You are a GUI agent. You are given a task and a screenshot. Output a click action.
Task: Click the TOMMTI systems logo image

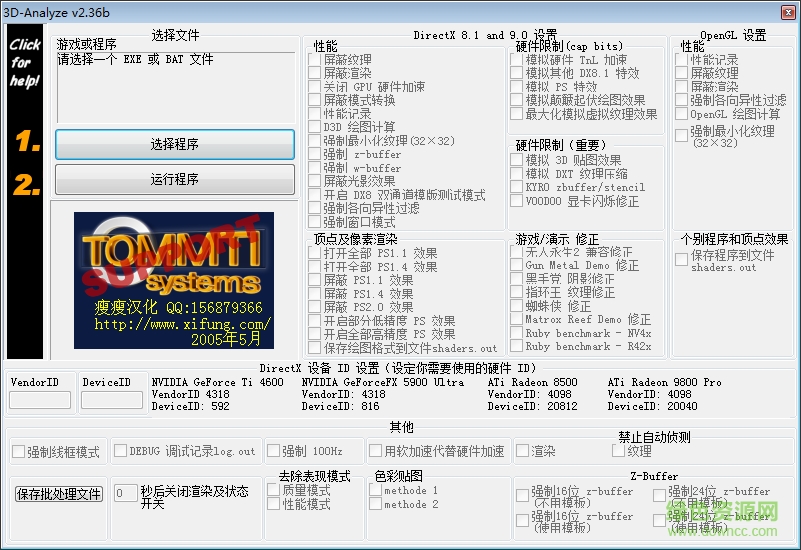click(174, 280)
